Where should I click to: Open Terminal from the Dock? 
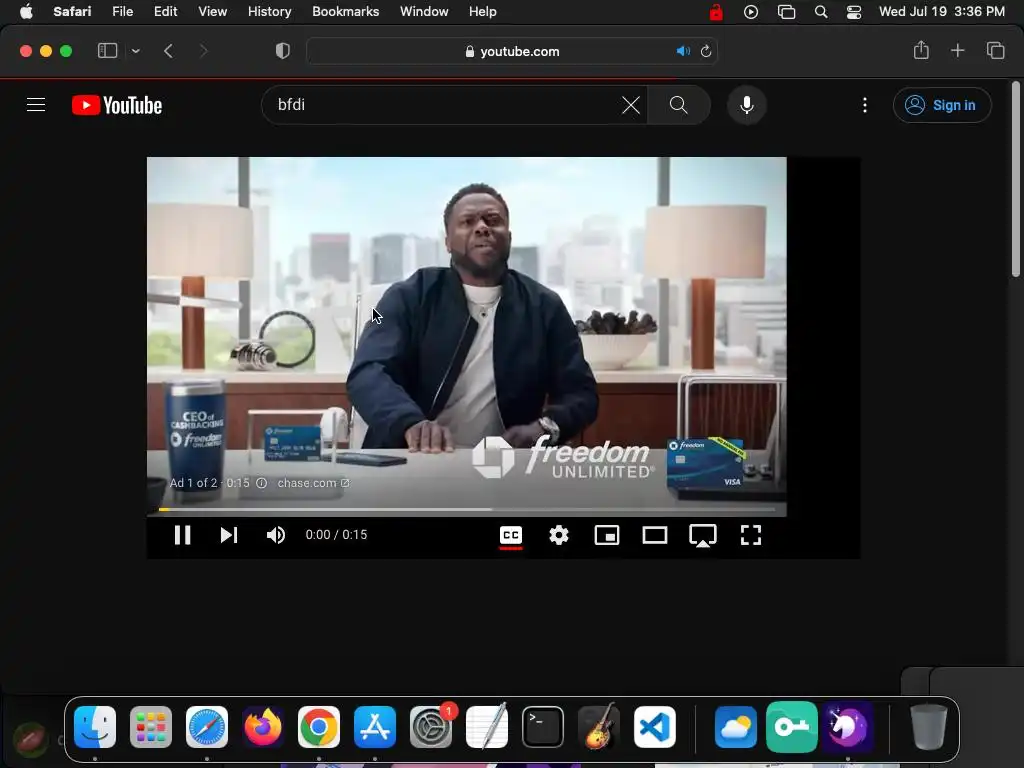[543, 727]
